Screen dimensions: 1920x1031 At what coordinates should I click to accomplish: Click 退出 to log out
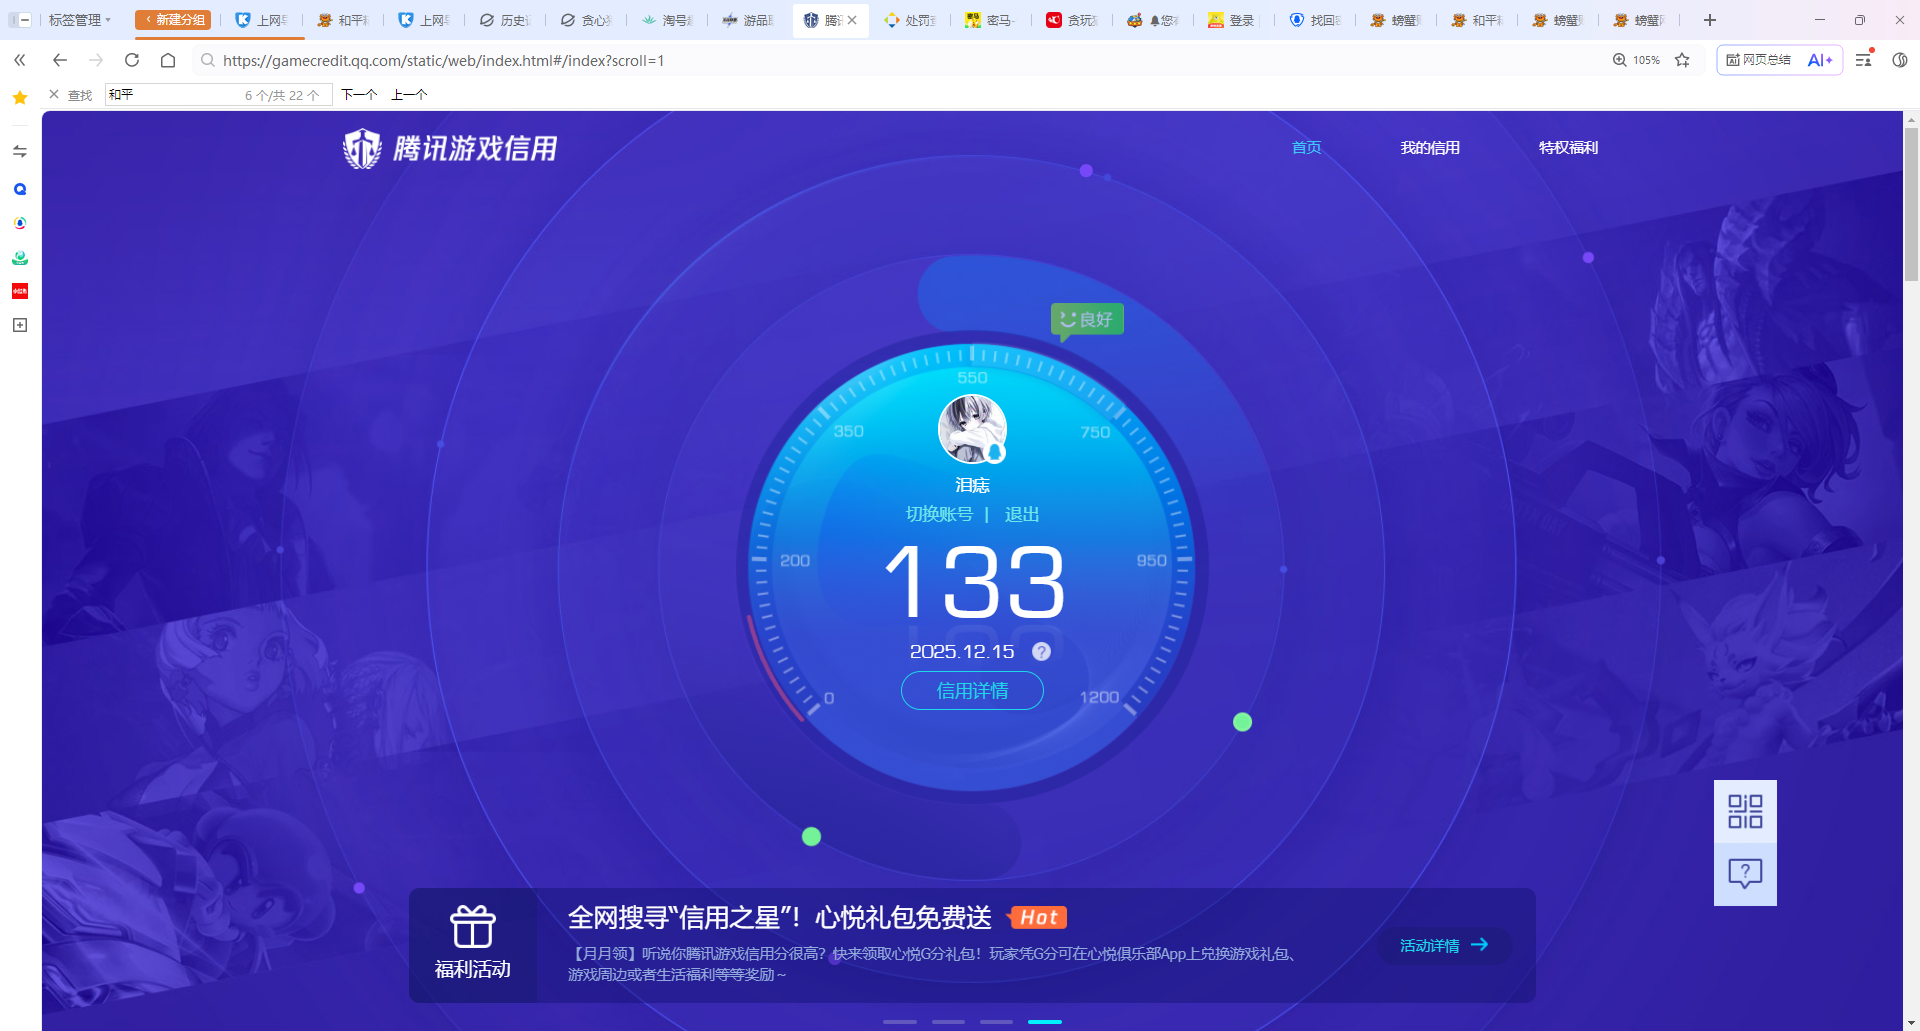click(1022, 514)
